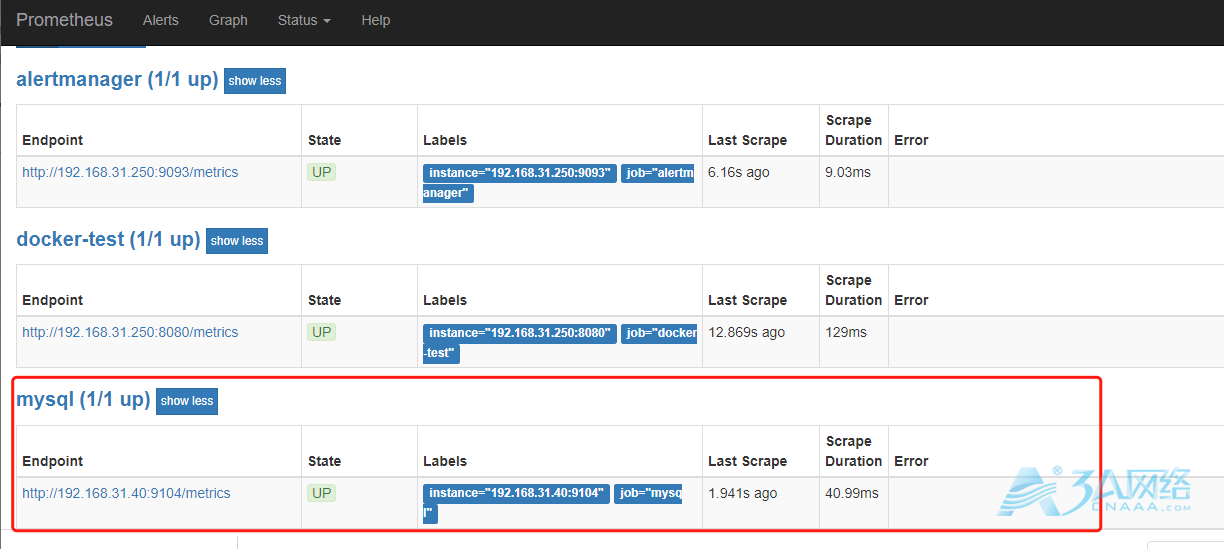Click the UP state badge for alertmanager

pyautogui.click(x=322, y=172)
